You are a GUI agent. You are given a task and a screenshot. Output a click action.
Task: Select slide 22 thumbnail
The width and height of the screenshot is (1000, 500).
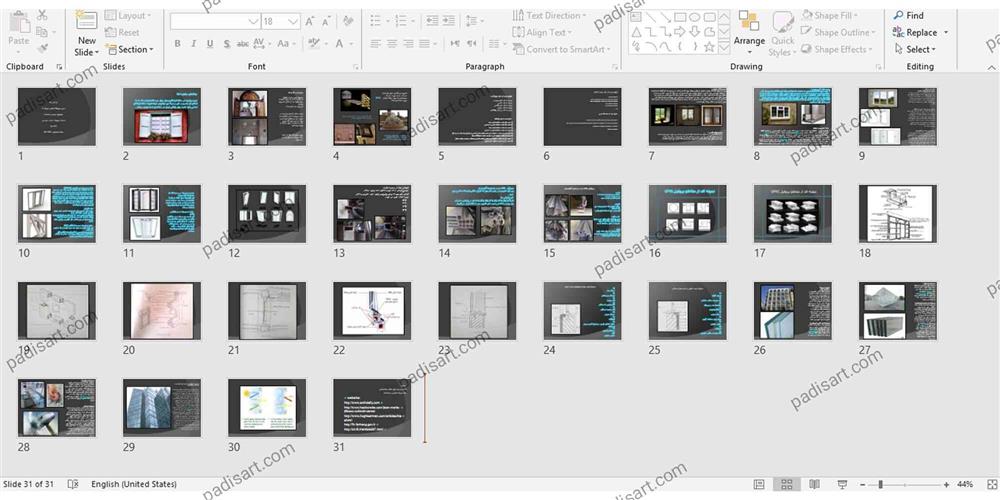372,310
